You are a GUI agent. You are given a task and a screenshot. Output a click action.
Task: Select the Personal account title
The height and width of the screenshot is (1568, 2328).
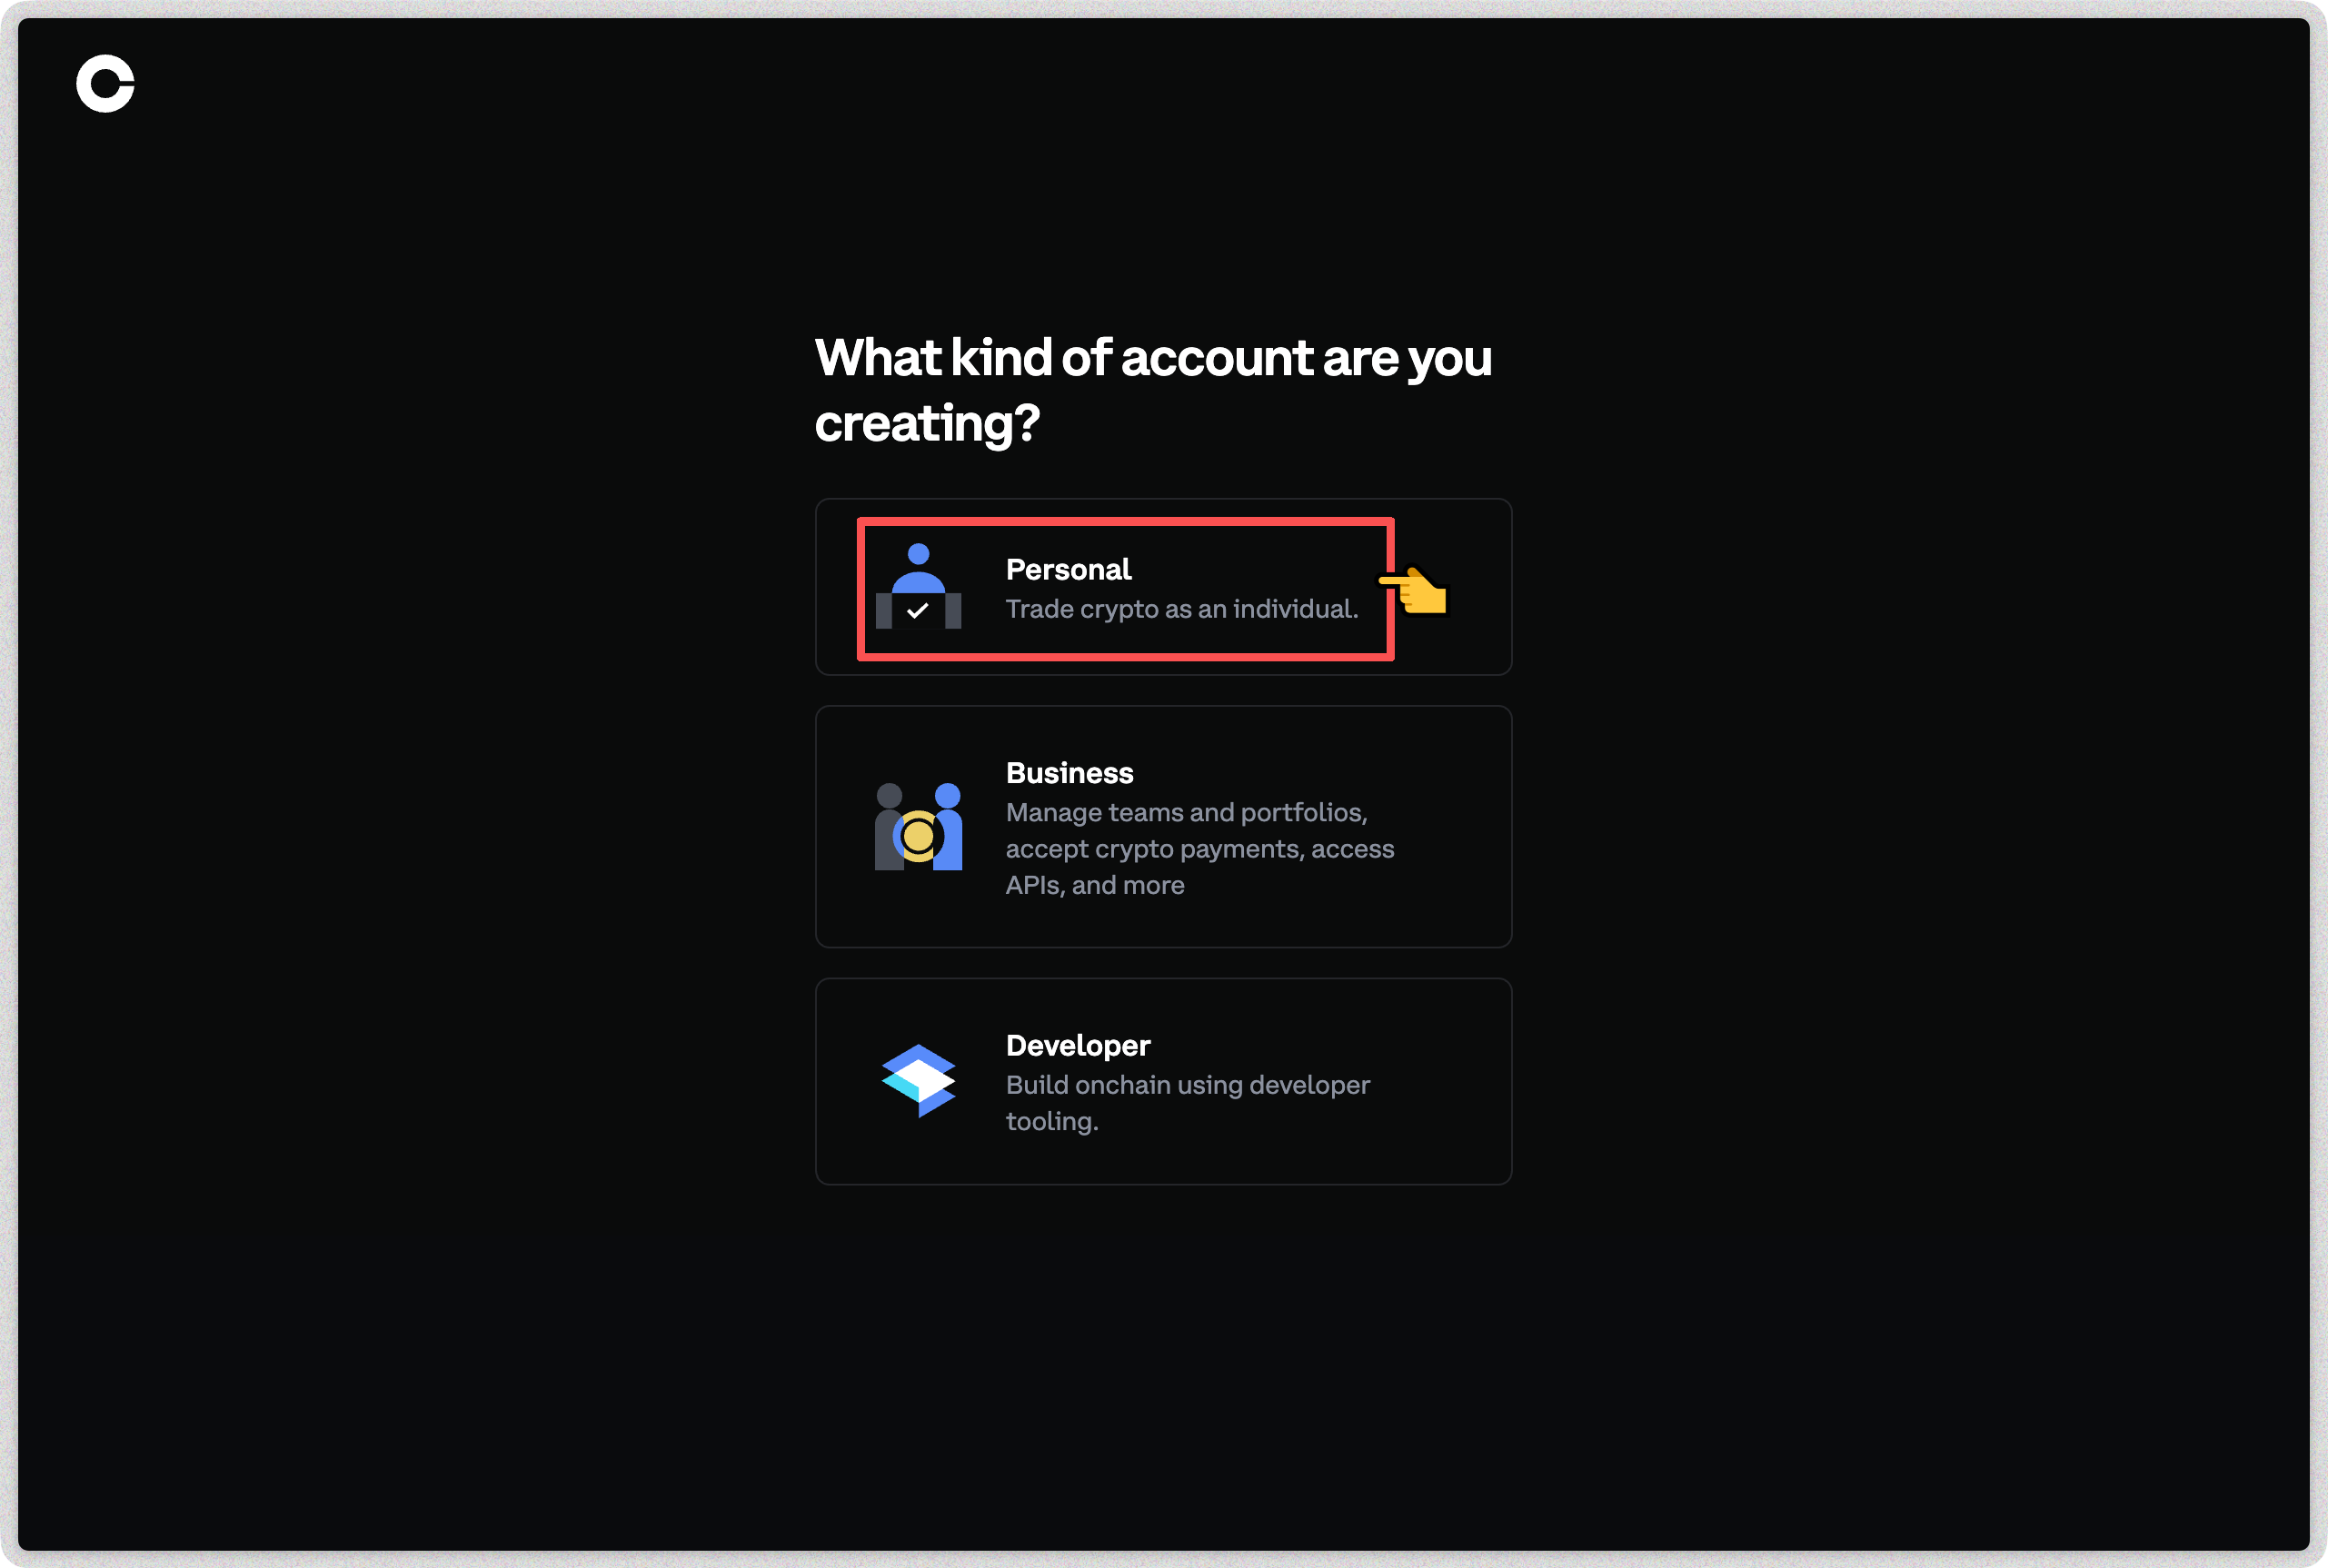[1068, 569]
